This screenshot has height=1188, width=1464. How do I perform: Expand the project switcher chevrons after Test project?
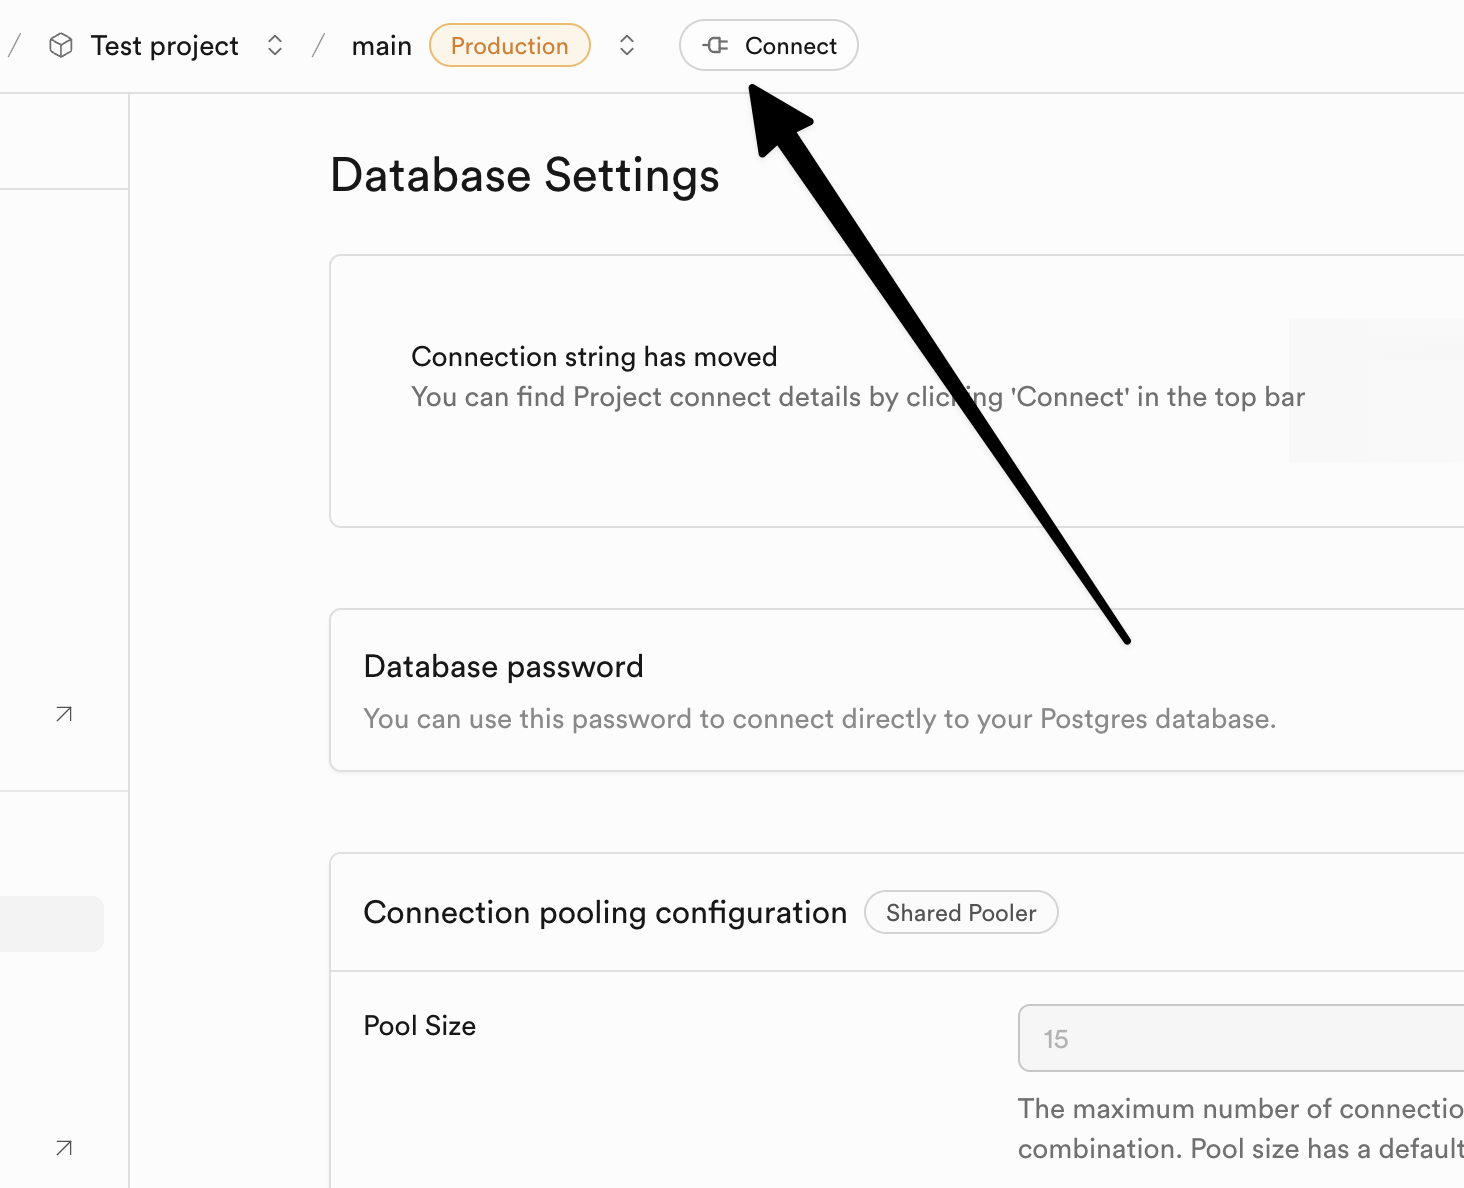pyautogui.click(x=275, y=46)
